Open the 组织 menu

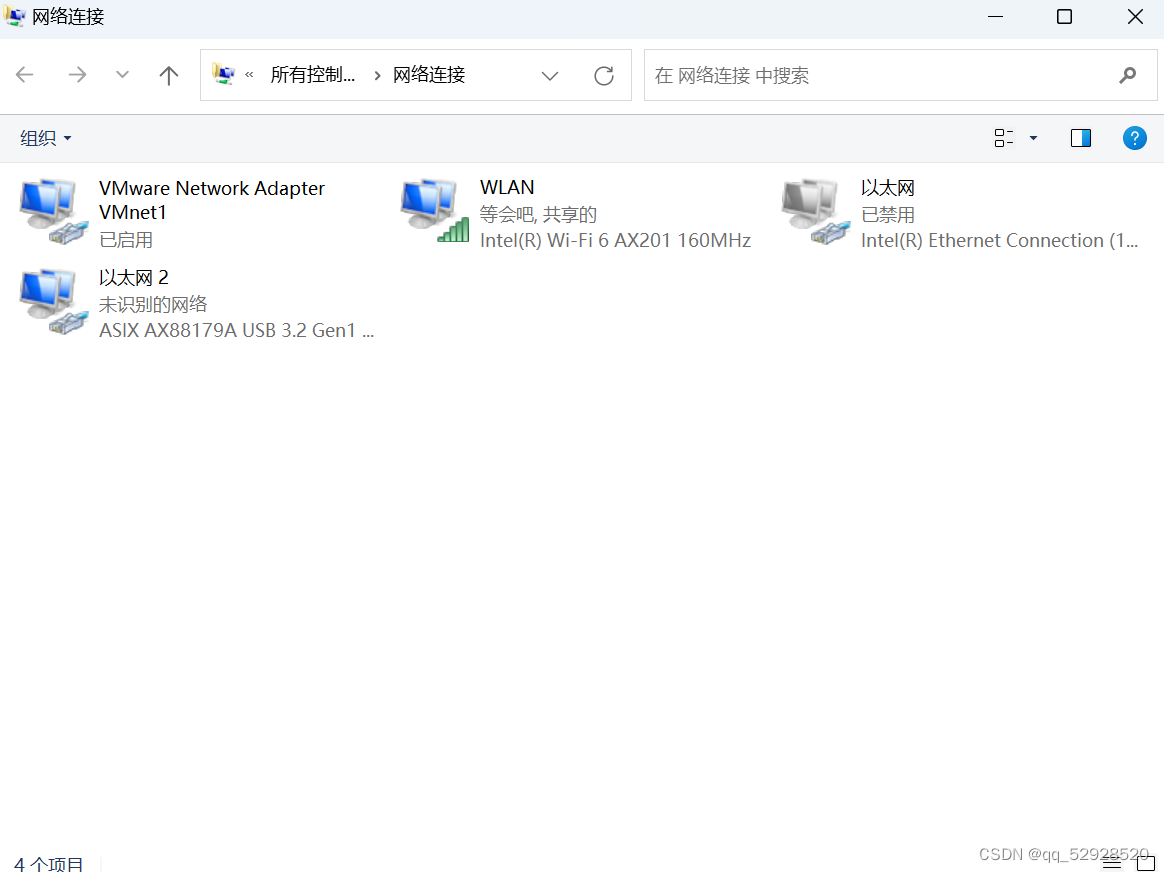pyautogui.click(x=46, y=138)
